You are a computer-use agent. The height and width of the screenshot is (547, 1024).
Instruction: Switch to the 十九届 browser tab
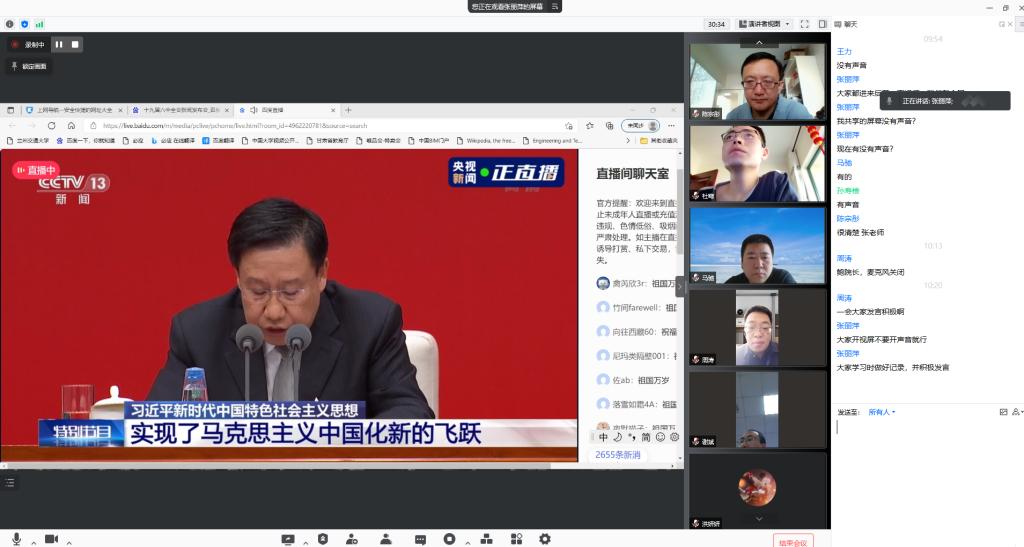(x=180, y=109)
